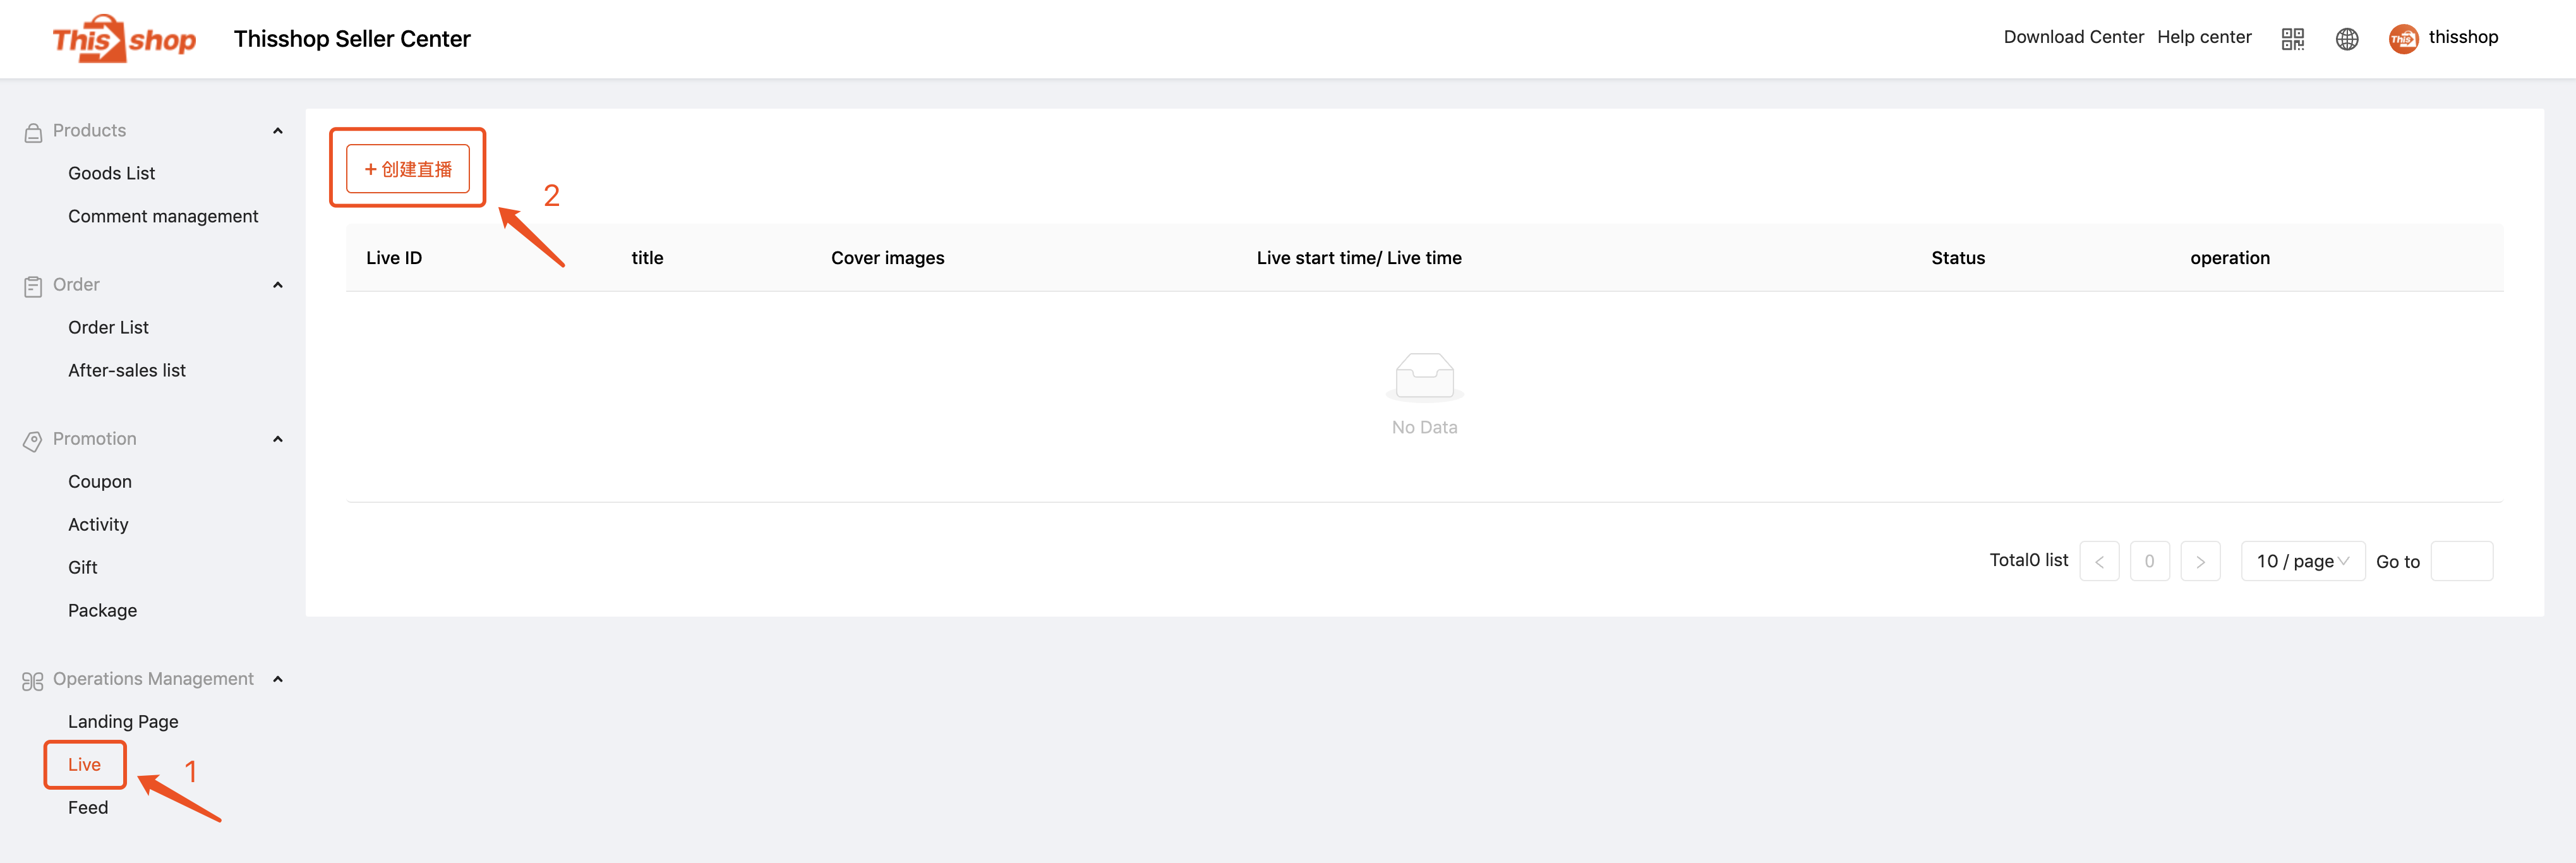Collapse the Products section arrow
The width and height of the screenshot is (2576, 863).
(x=278, y=131)
